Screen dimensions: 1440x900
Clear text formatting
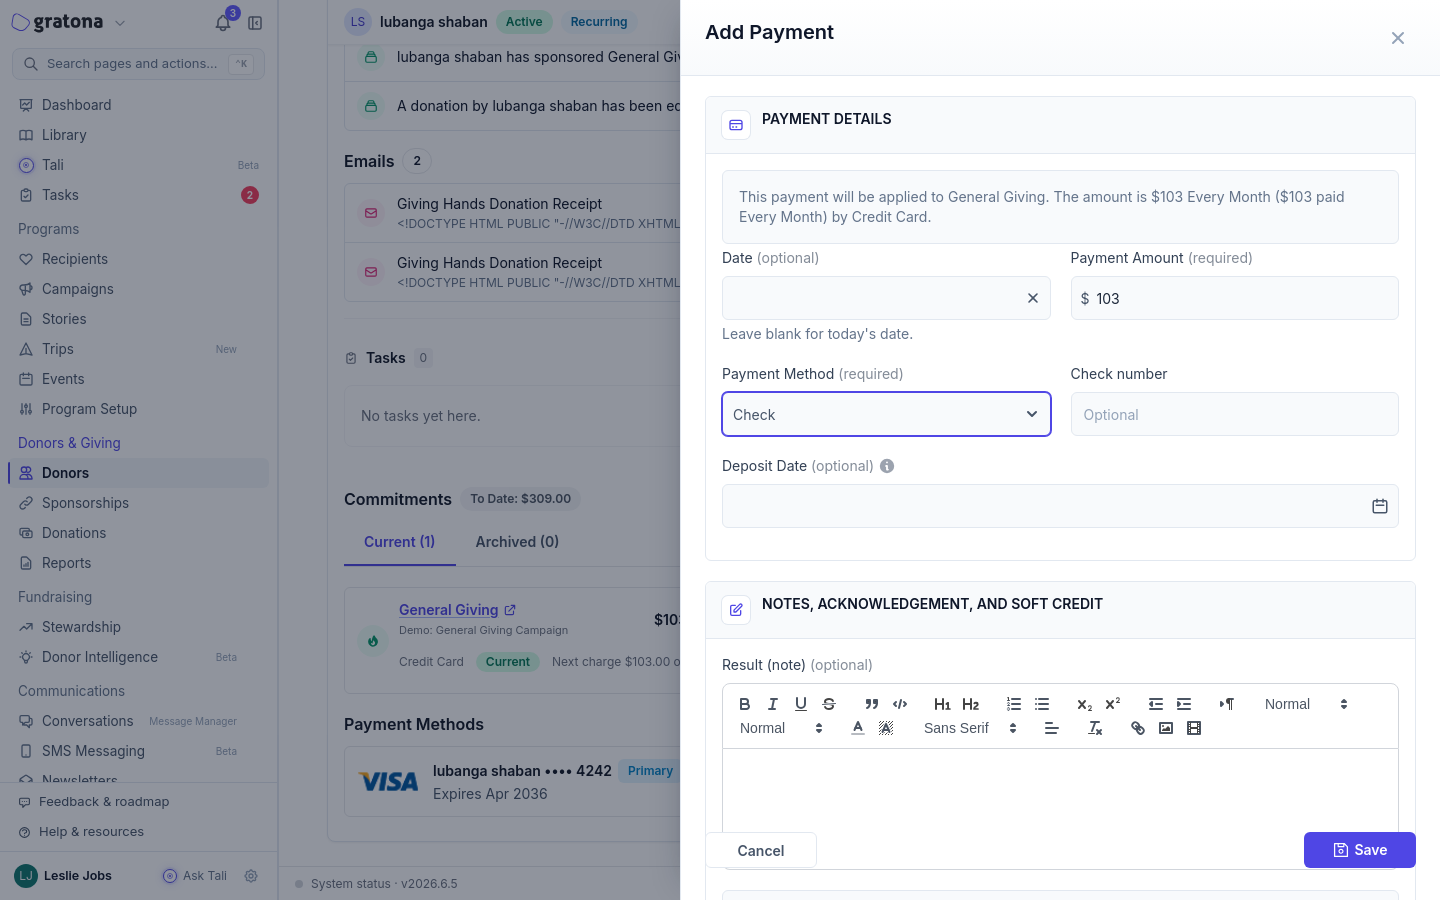click(1095, 728)
